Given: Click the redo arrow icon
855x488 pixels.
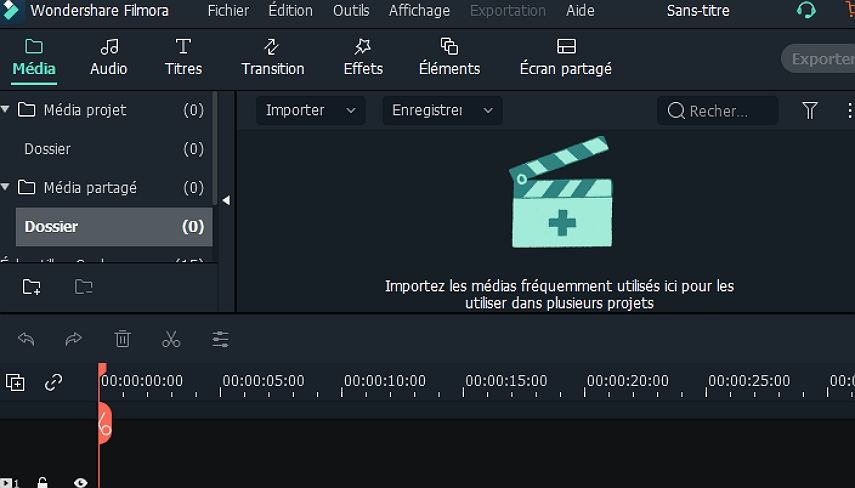Looking at the screenshot, I should coord(73,339).
